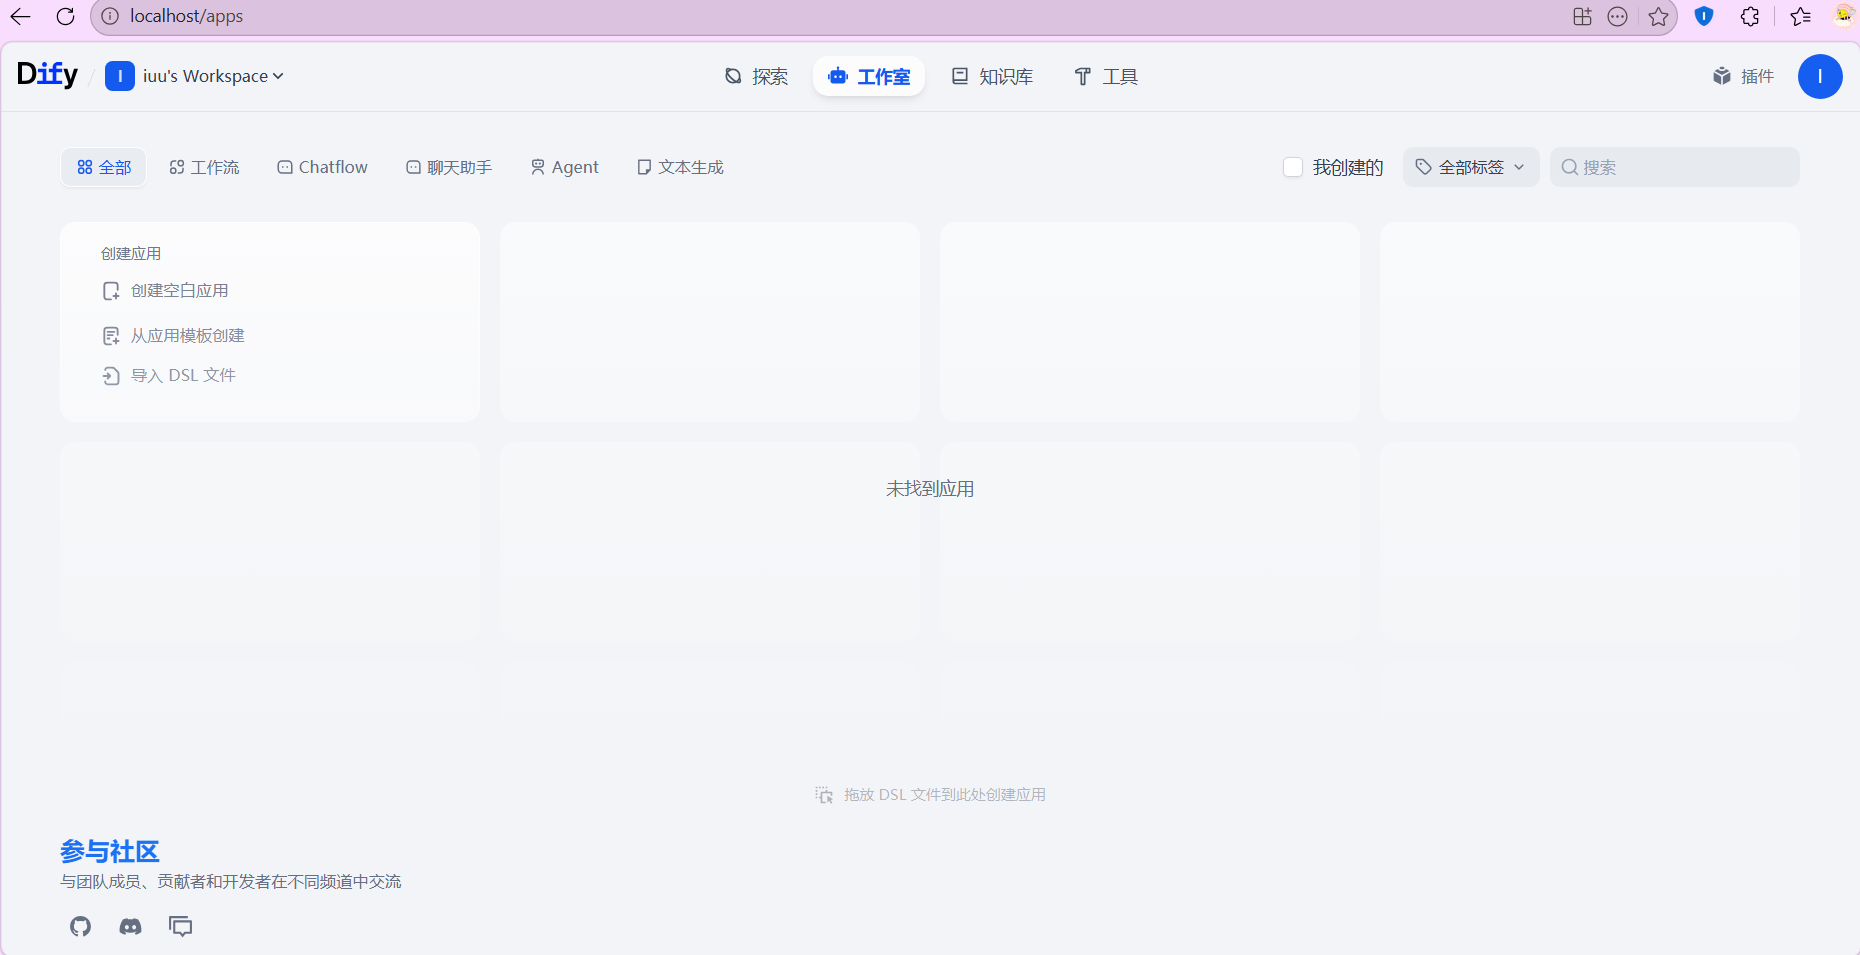
Task: Click 拖放 DSL 文件到此处创建应用 text
Action: 945,795
